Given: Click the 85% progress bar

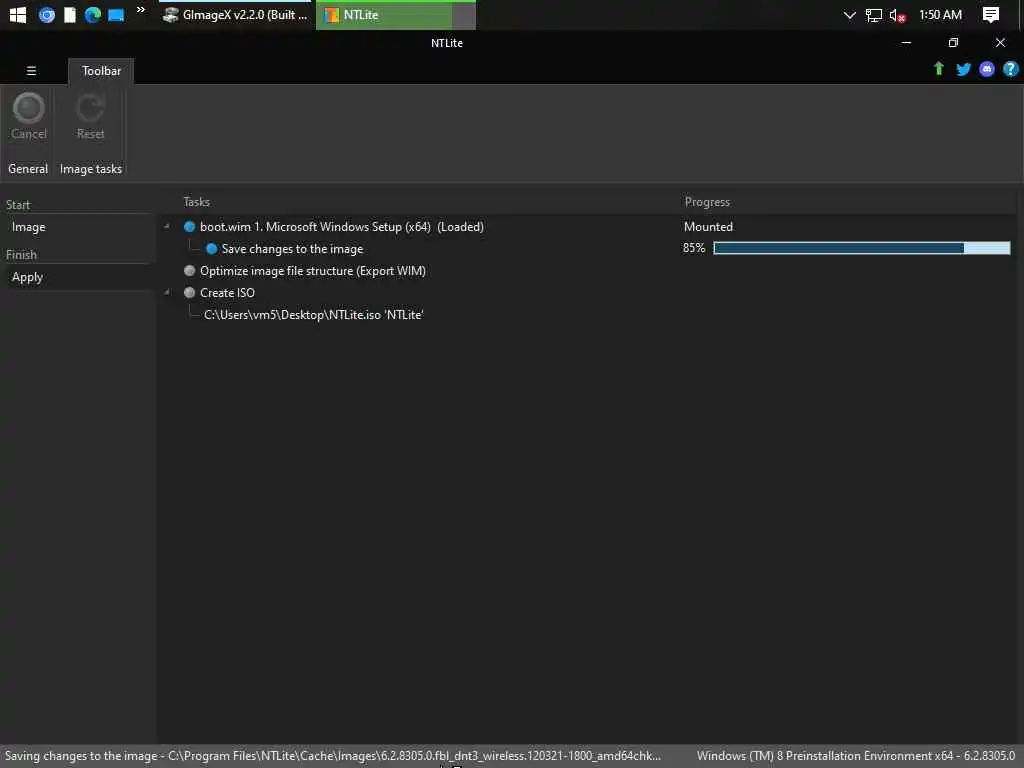Looking at the screenshot, I should pyautogui.click(x=861, y=248).
